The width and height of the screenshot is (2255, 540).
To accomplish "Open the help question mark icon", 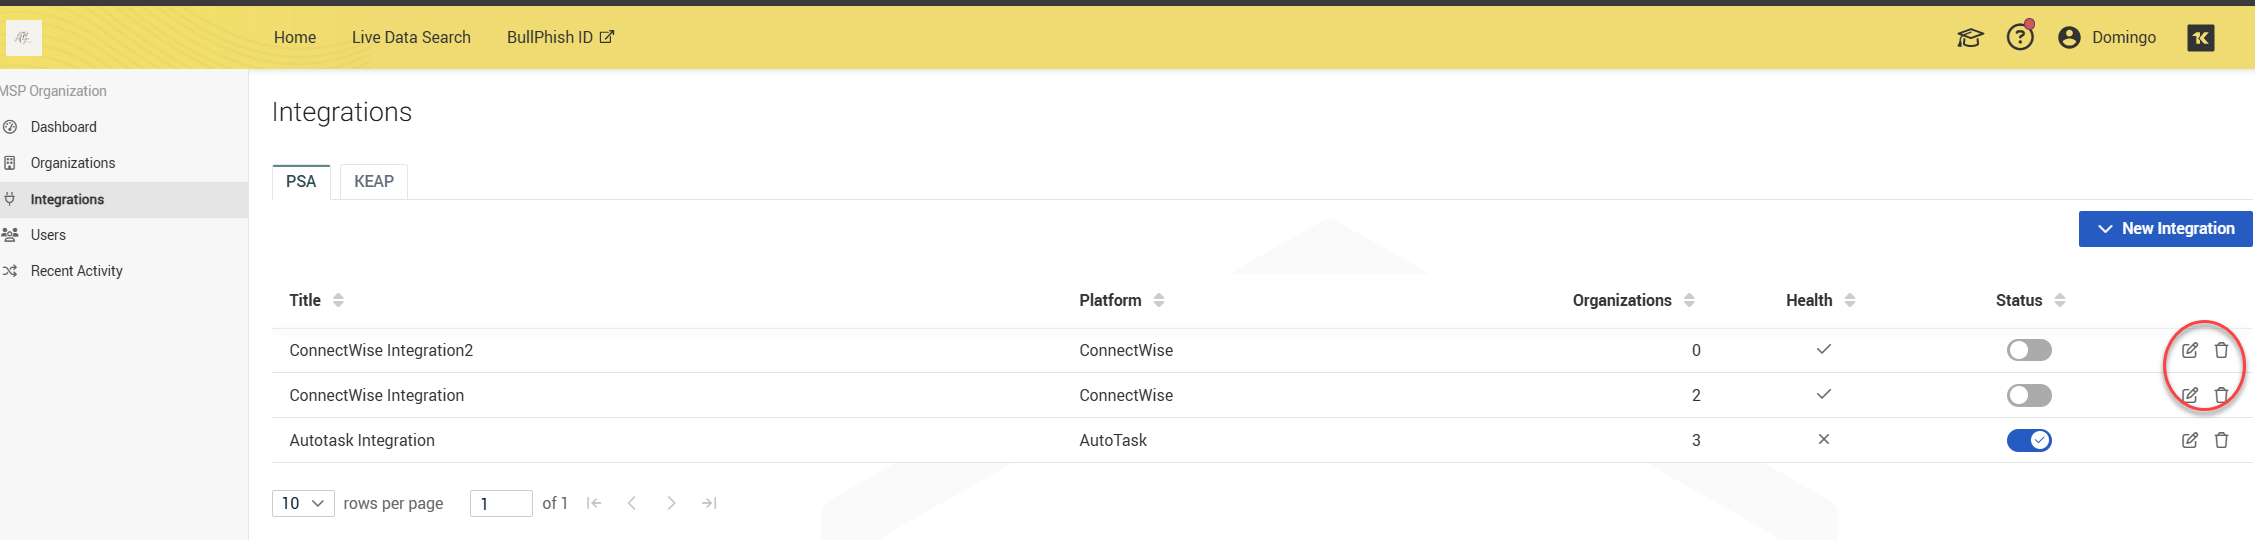I will (2019, 37).
